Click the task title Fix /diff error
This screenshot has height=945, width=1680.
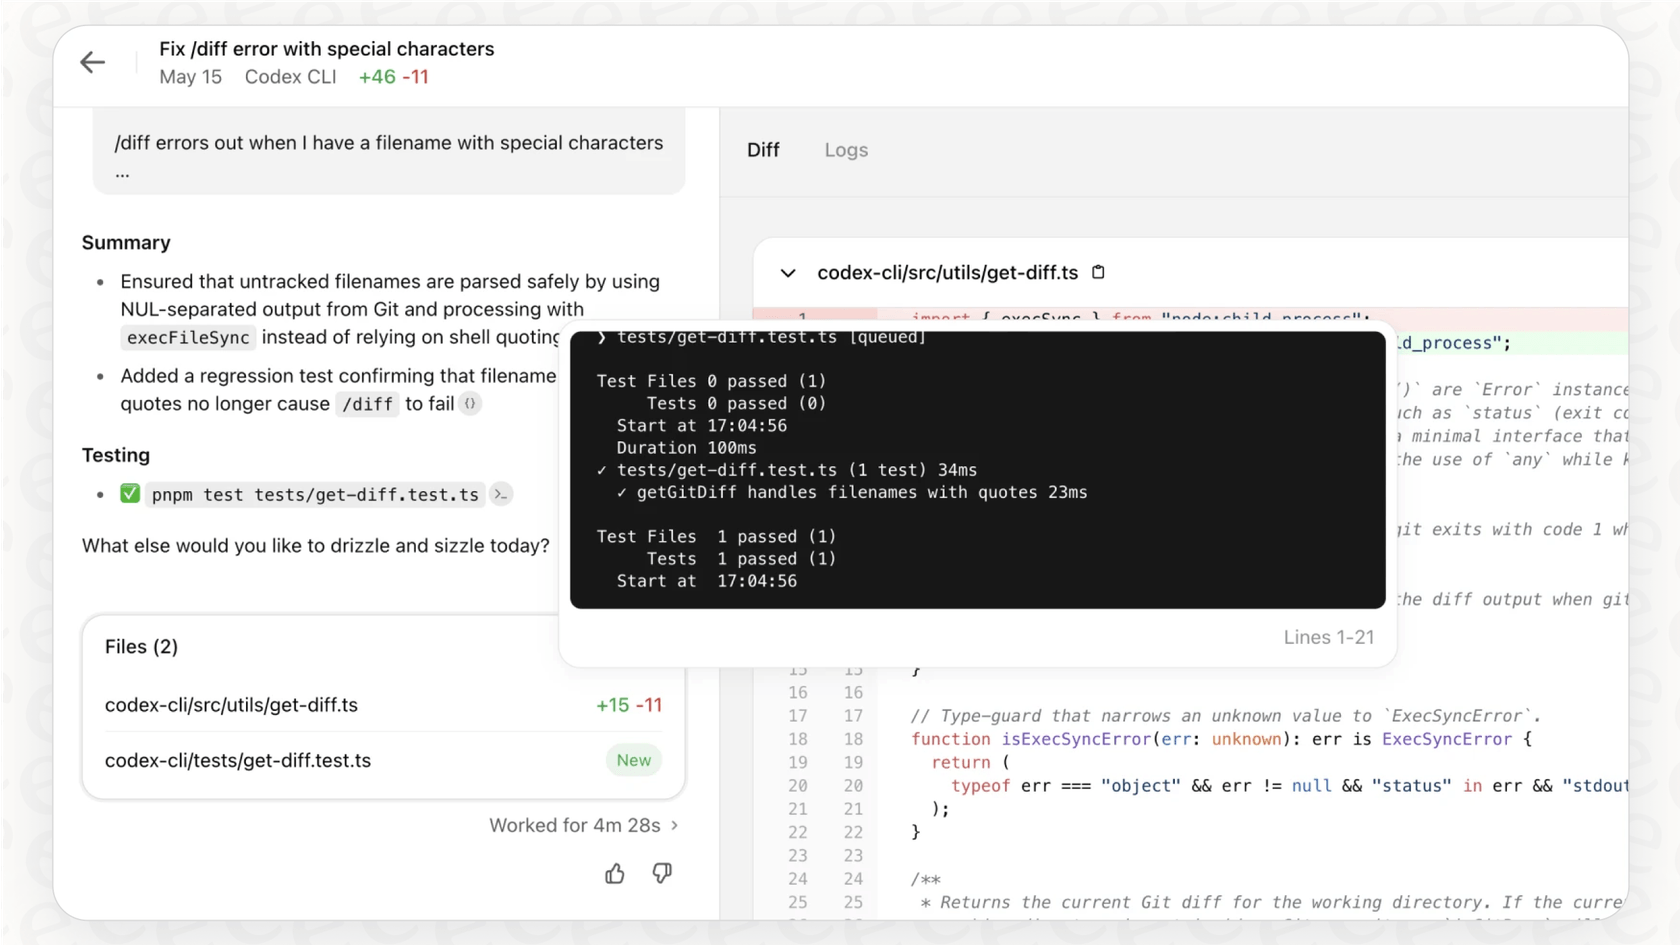point(327,48)
